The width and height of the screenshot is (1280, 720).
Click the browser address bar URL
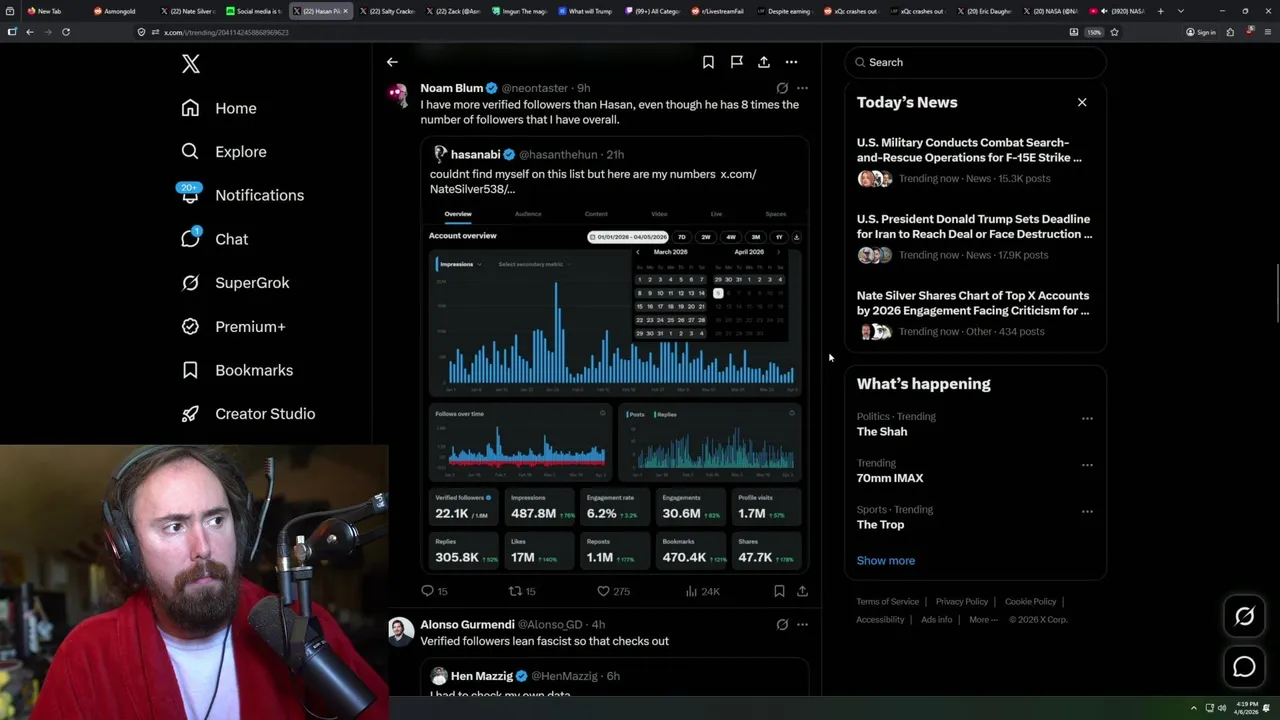click(225, 32)
